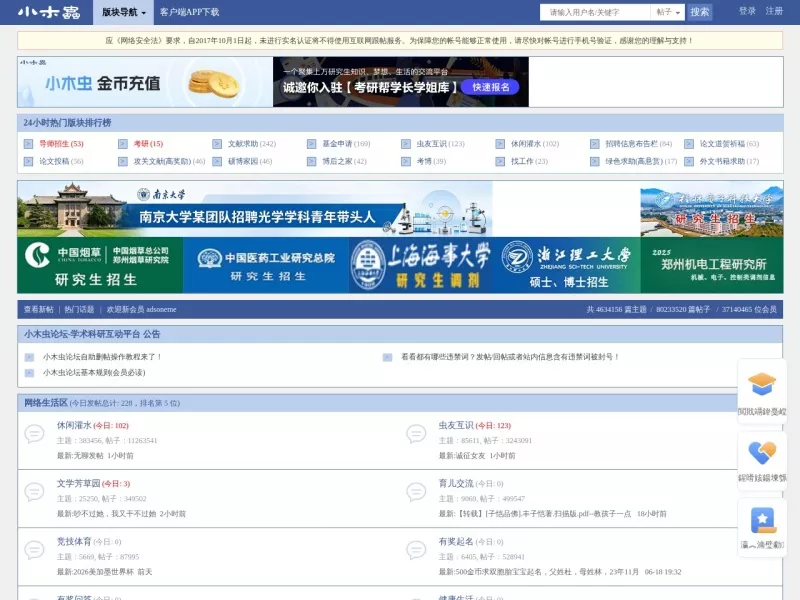Click speech bubble icon for 文学芳草园
Screen dimensions: 800x600
tap(34, 492)
